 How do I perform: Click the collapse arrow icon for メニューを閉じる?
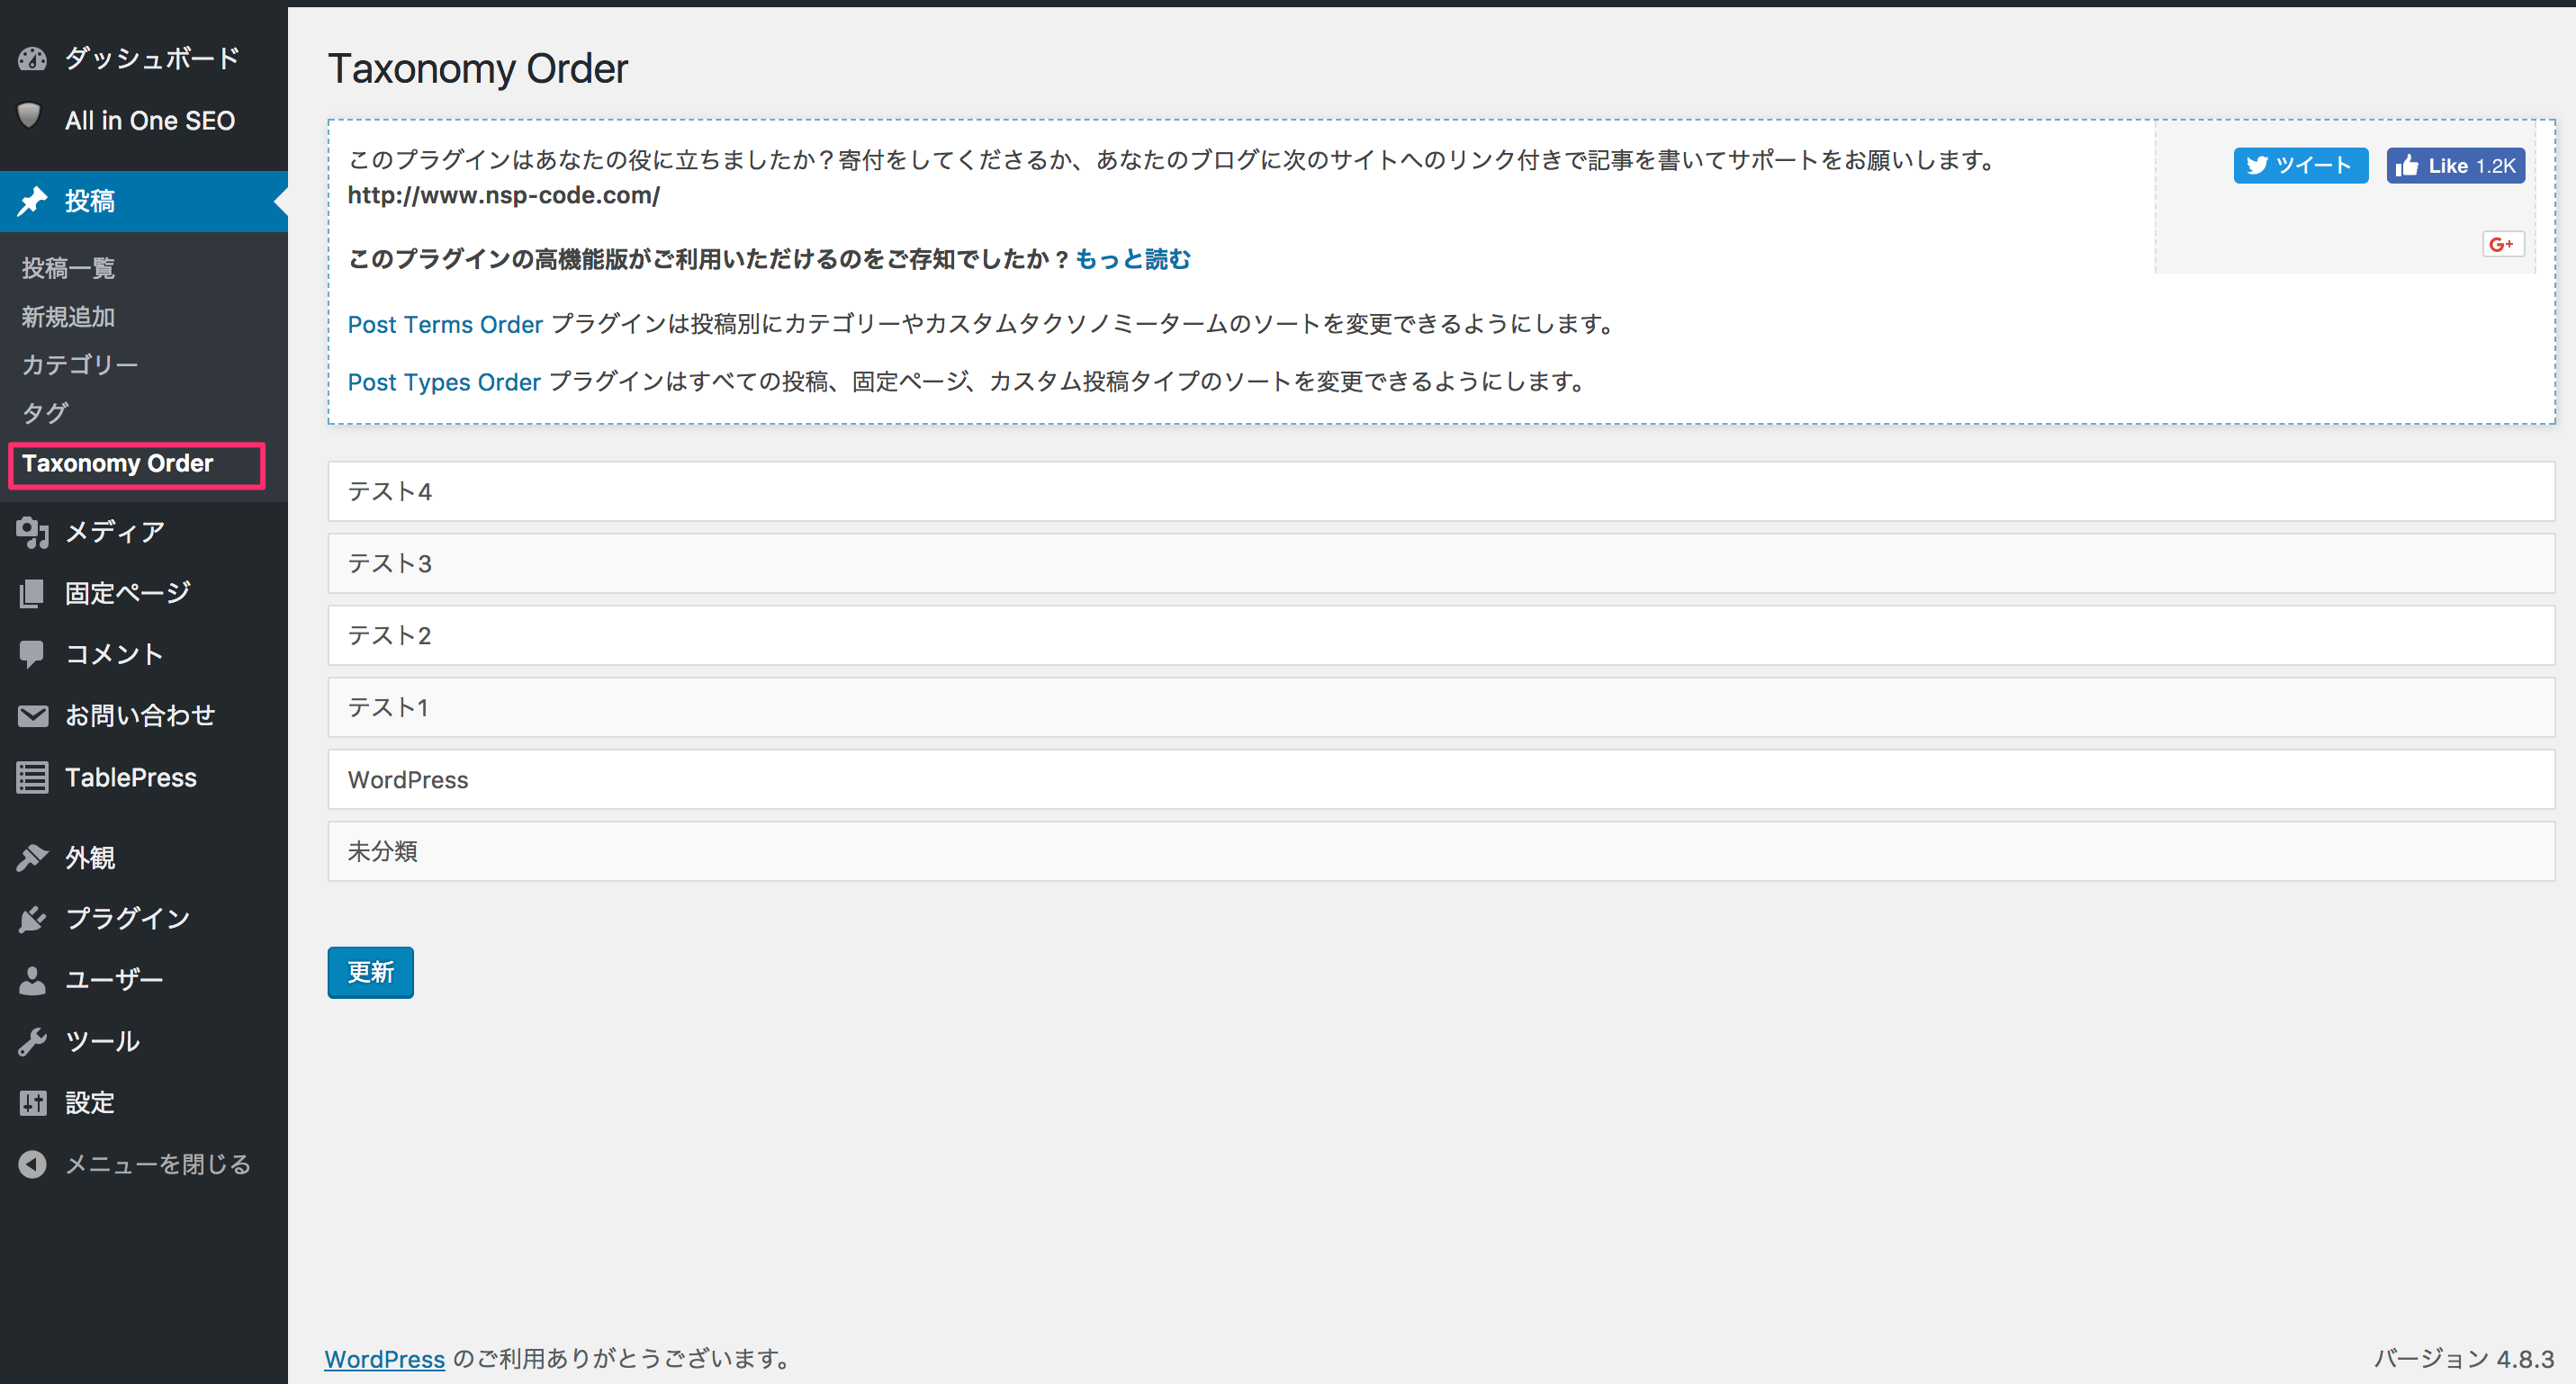pos(32,1164)
